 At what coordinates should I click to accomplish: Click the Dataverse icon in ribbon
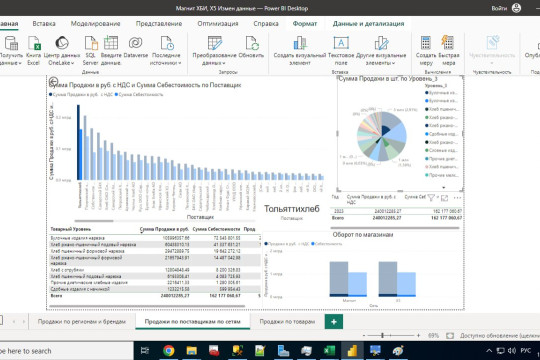click(x=135, y=43)
